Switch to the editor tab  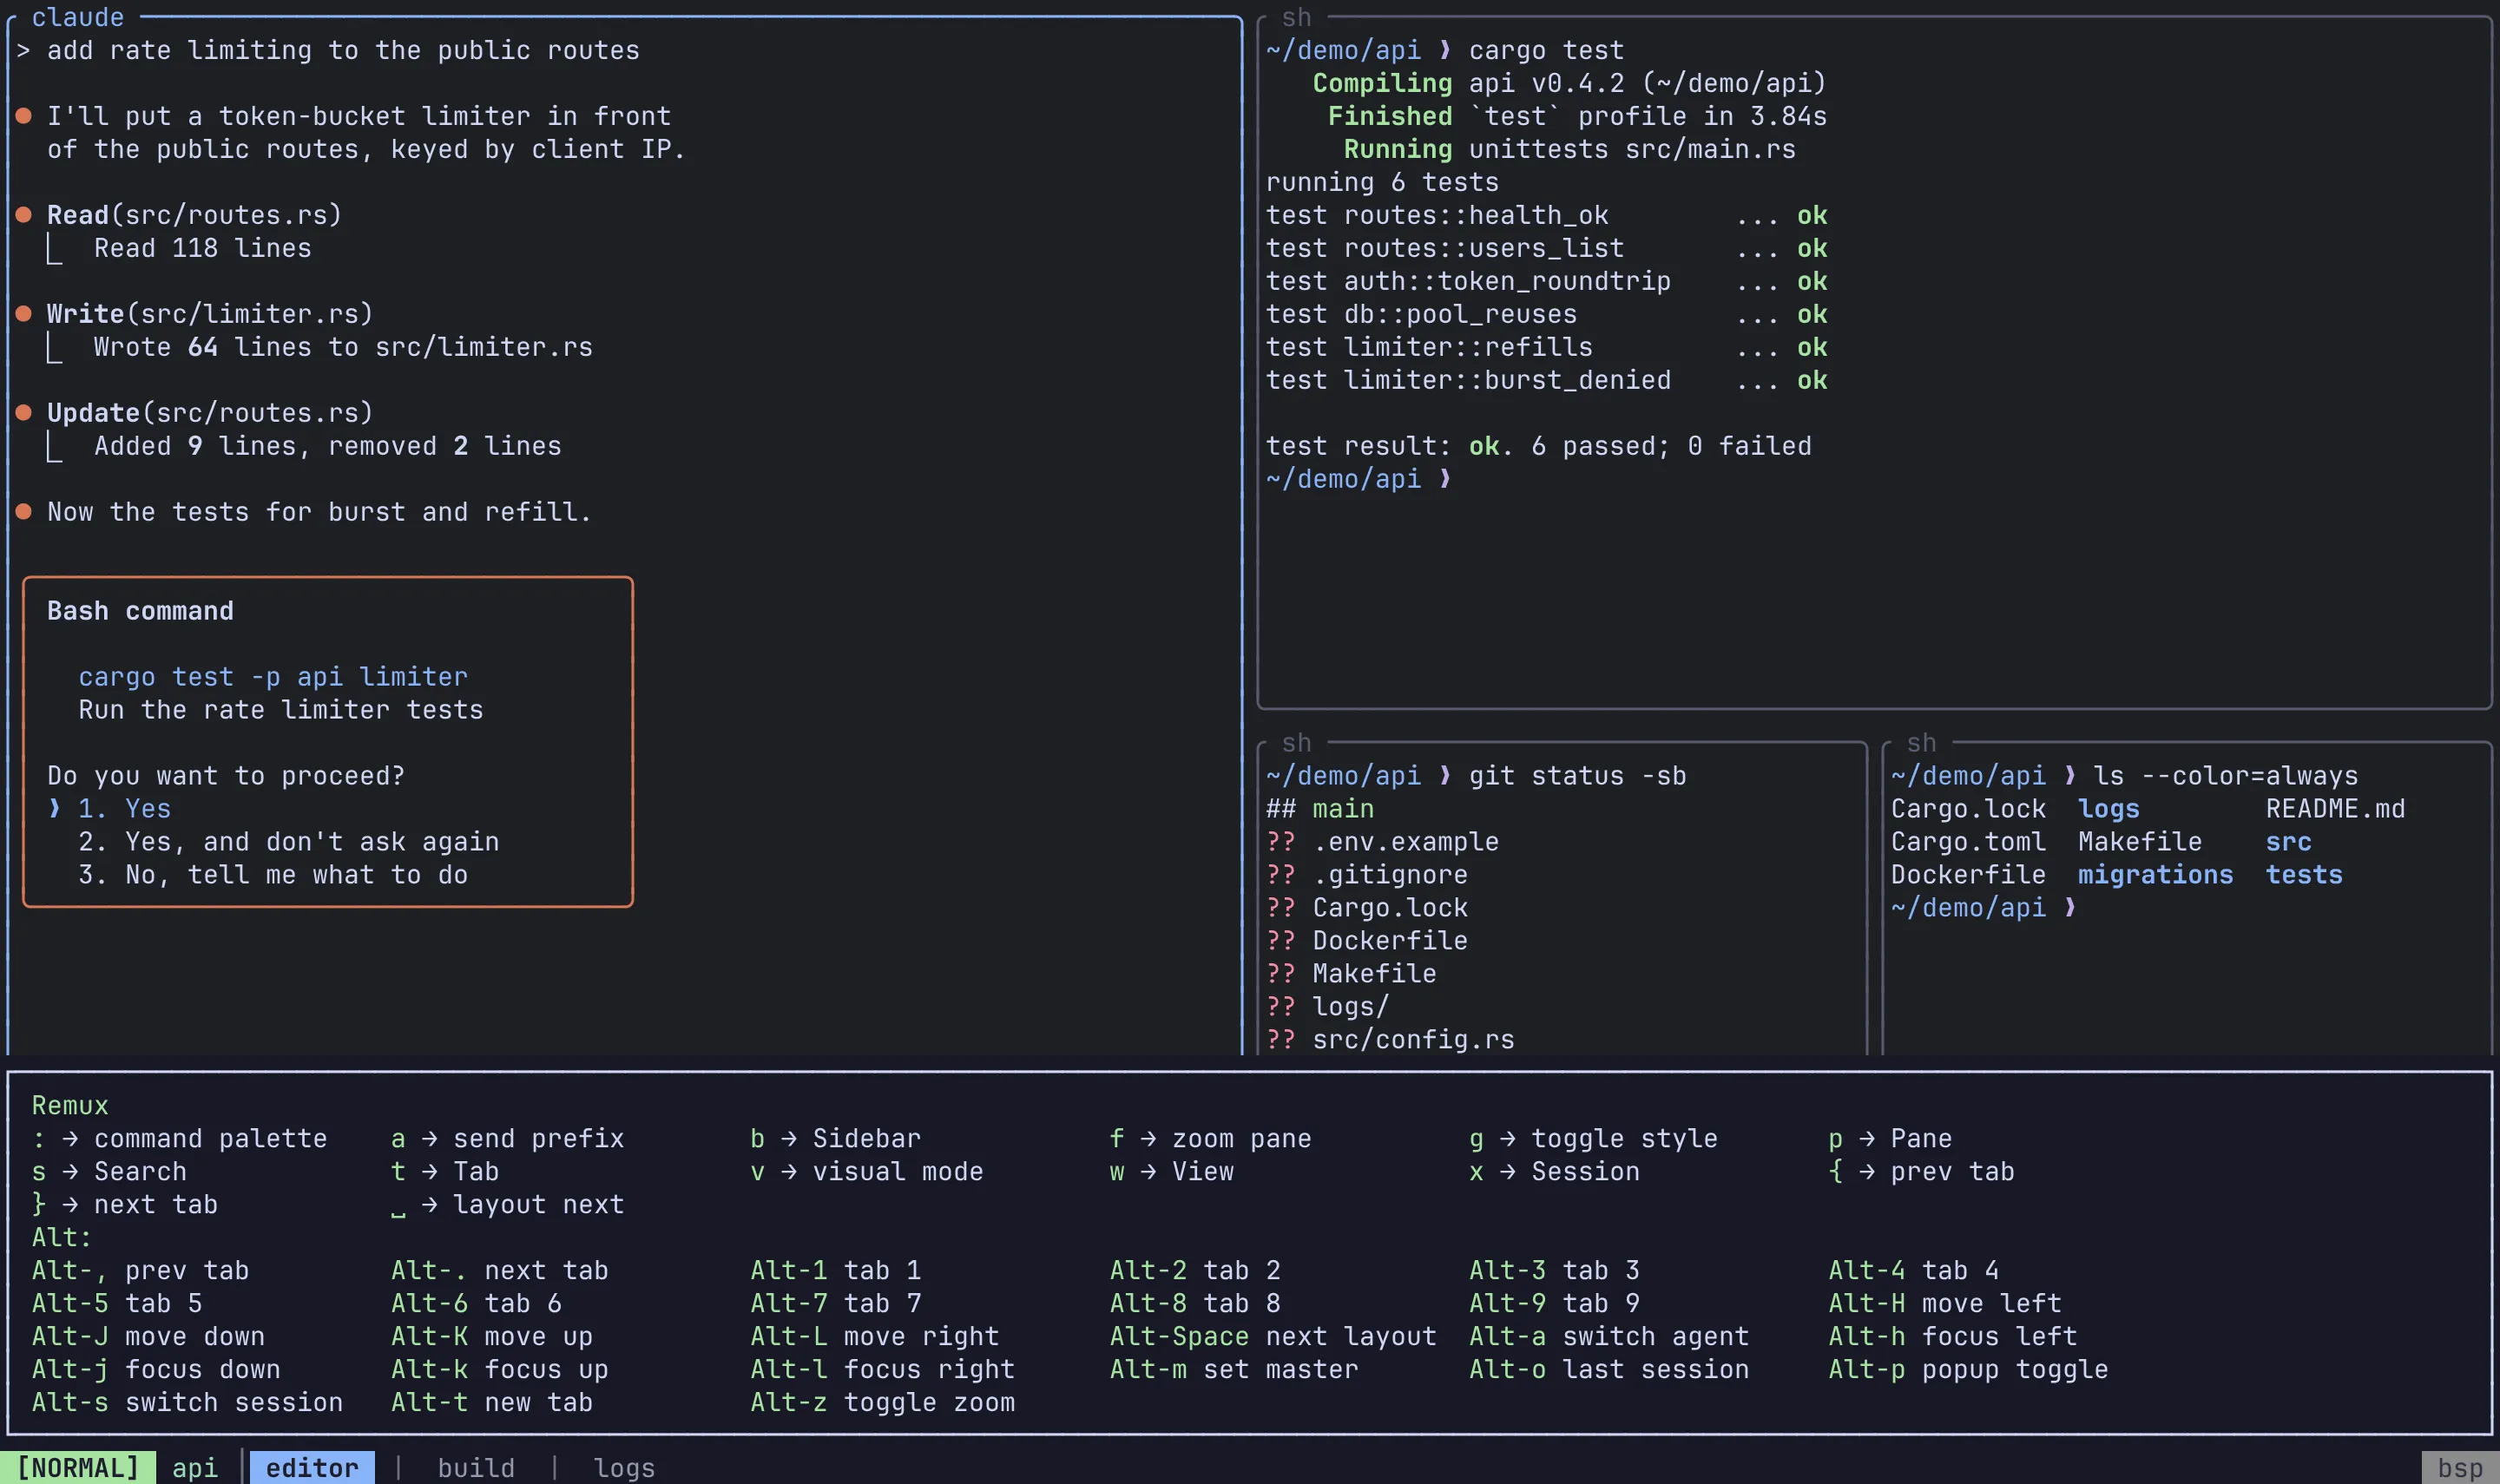(x=312, y=1467)
